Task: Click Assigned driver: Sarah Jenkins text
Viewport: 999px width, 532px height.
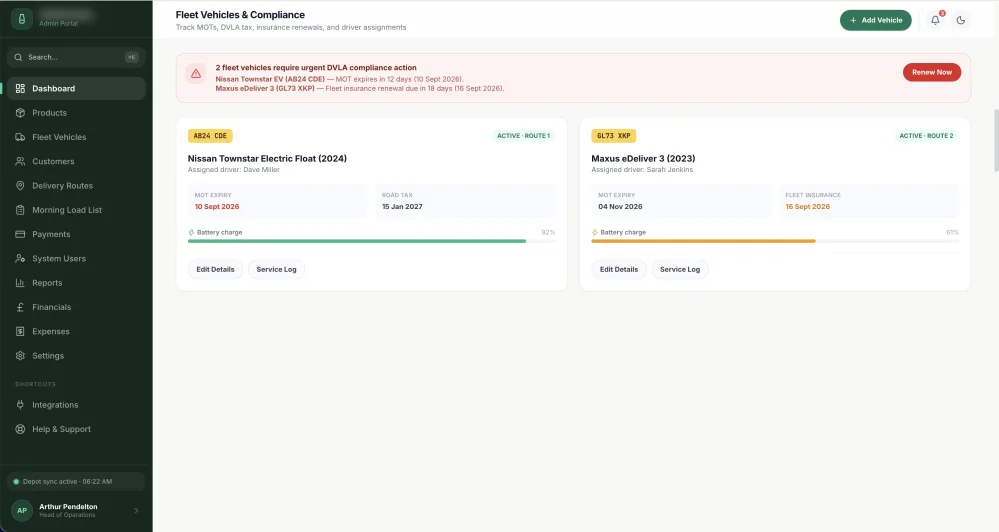Action: pyautogui.click(x=642, y=169)
